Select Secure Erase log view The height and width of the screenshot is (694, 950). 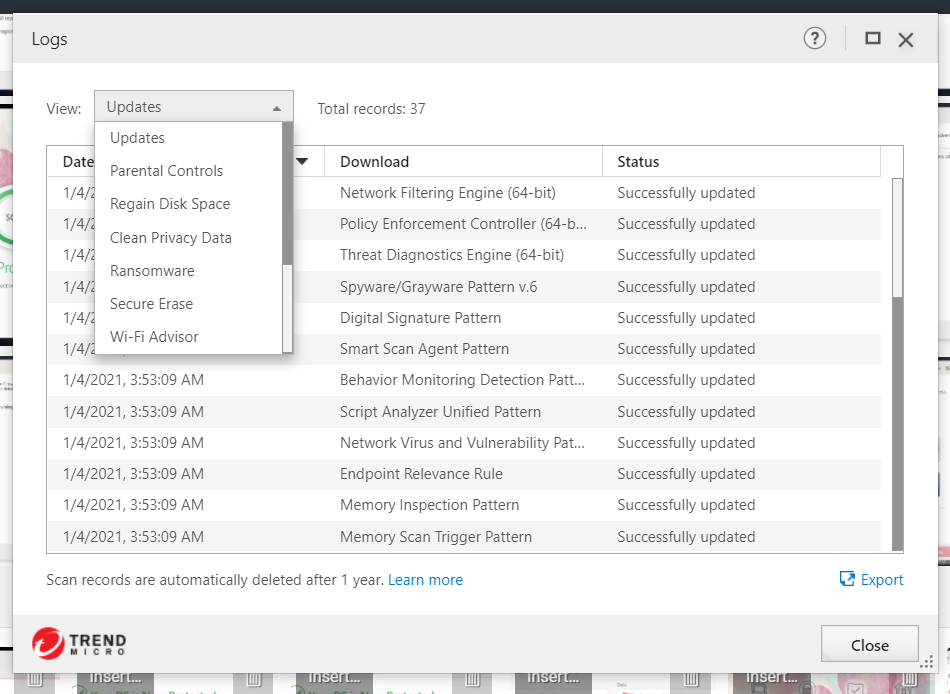tap(151, 304)
